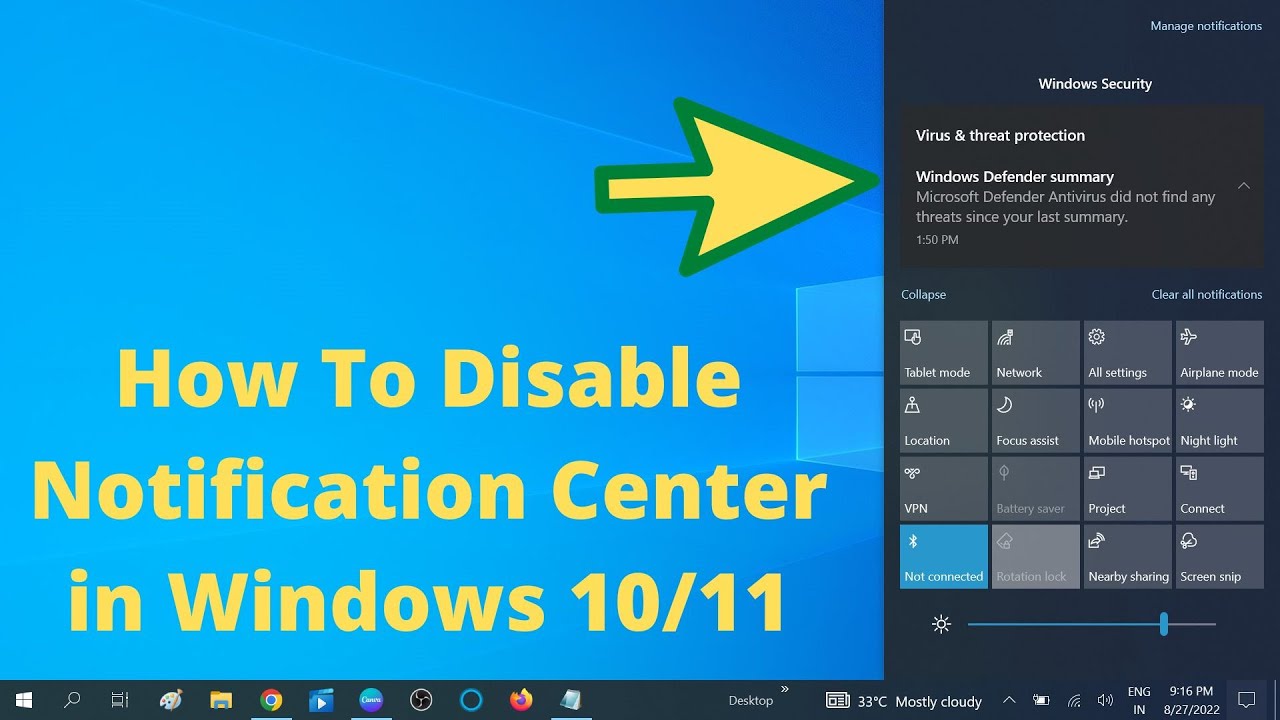Adjust the screen brightness slider
The image size is (1280, 720).
pos(1163,624)
